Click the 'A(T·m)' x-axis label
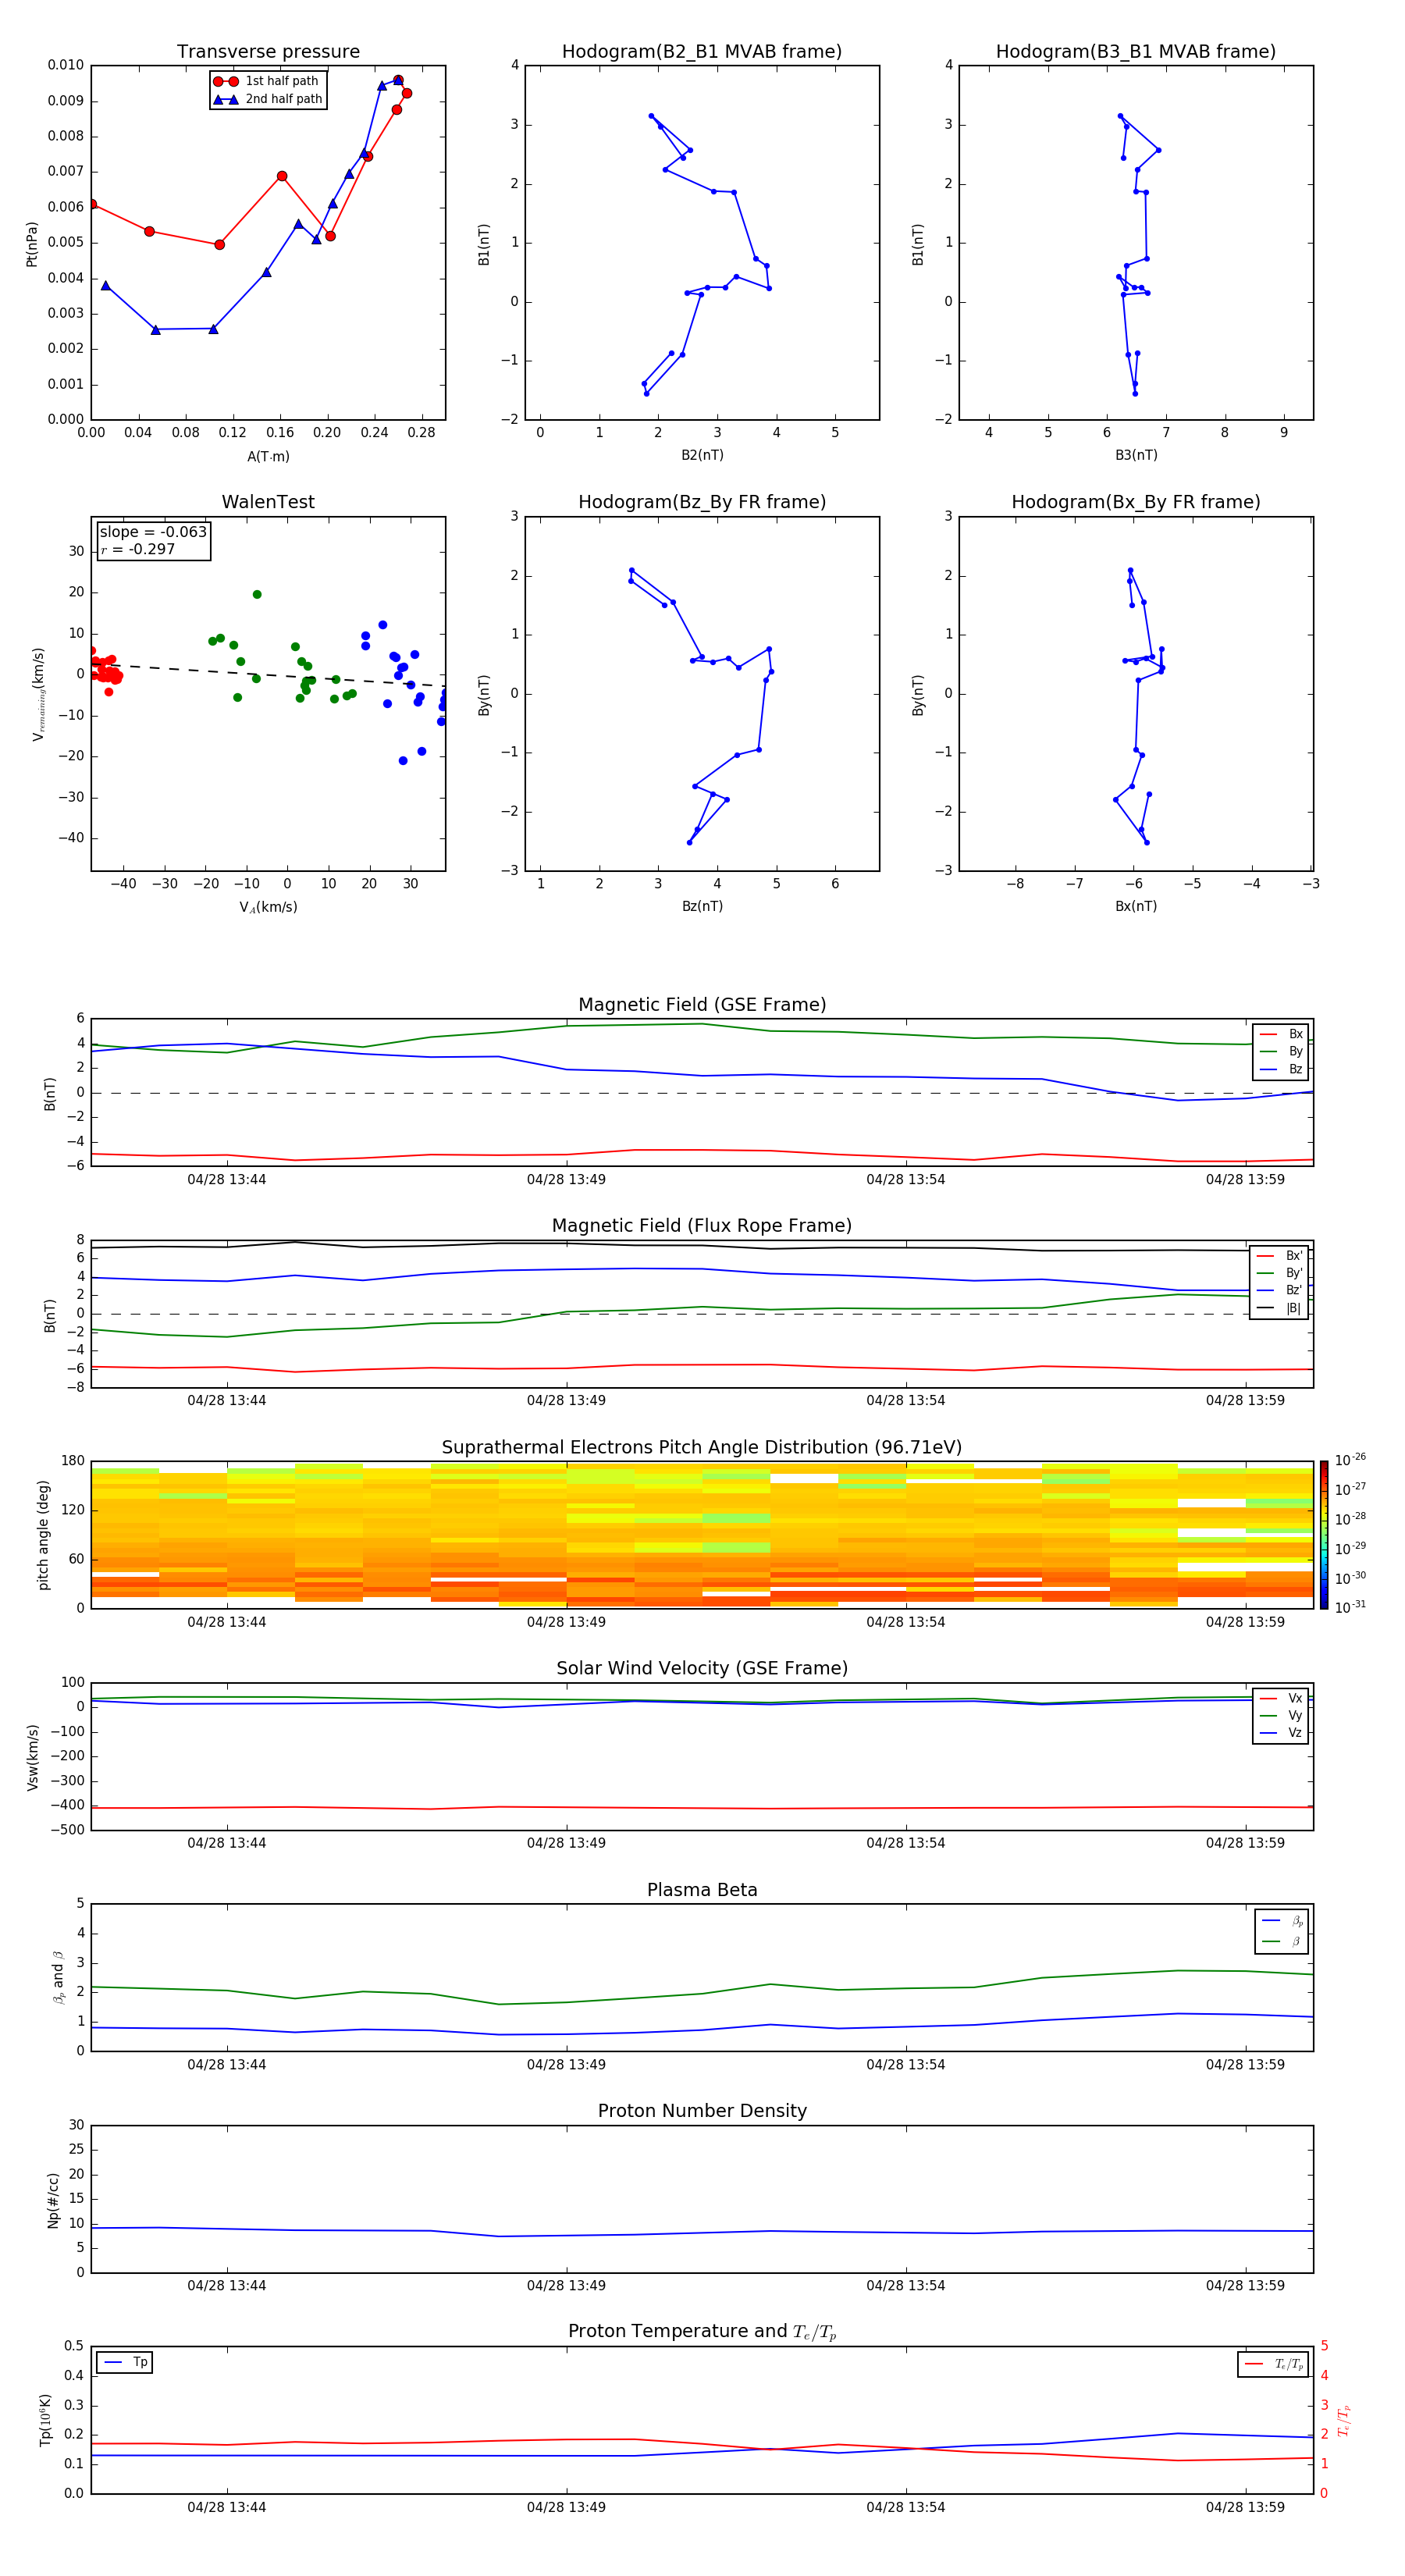 point(268,456)
